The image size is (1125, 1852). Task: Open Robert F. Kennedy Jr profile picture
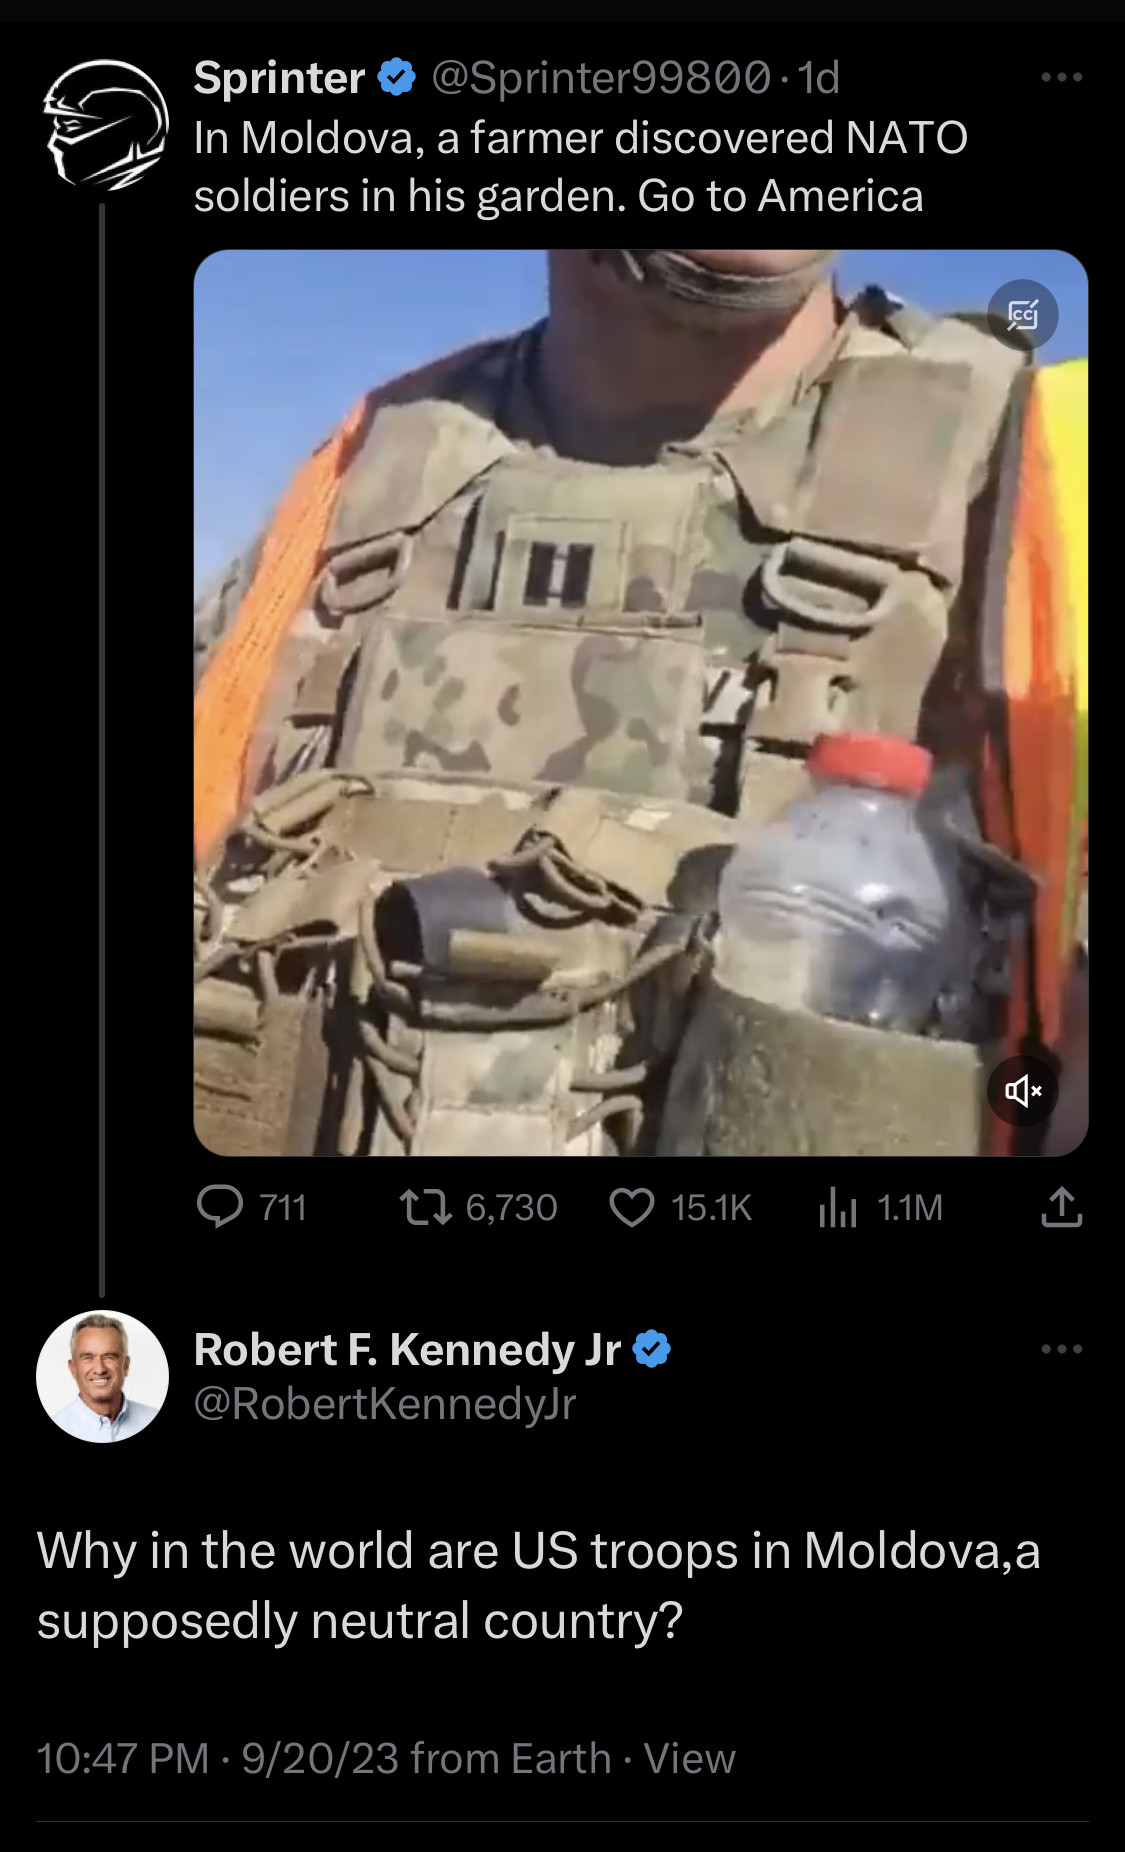click(x=102, y=1376)
